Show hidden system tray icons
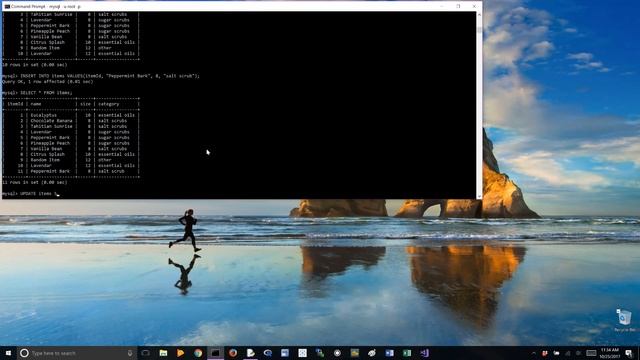 [533, 353]
